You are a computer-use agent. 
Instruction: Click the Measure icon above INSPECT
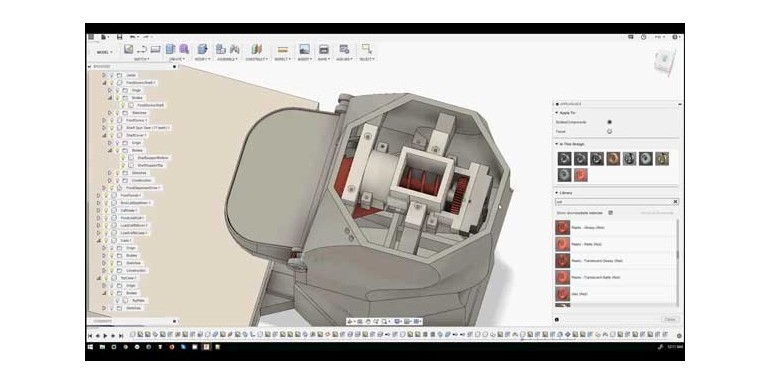click(x=282, y=49)
